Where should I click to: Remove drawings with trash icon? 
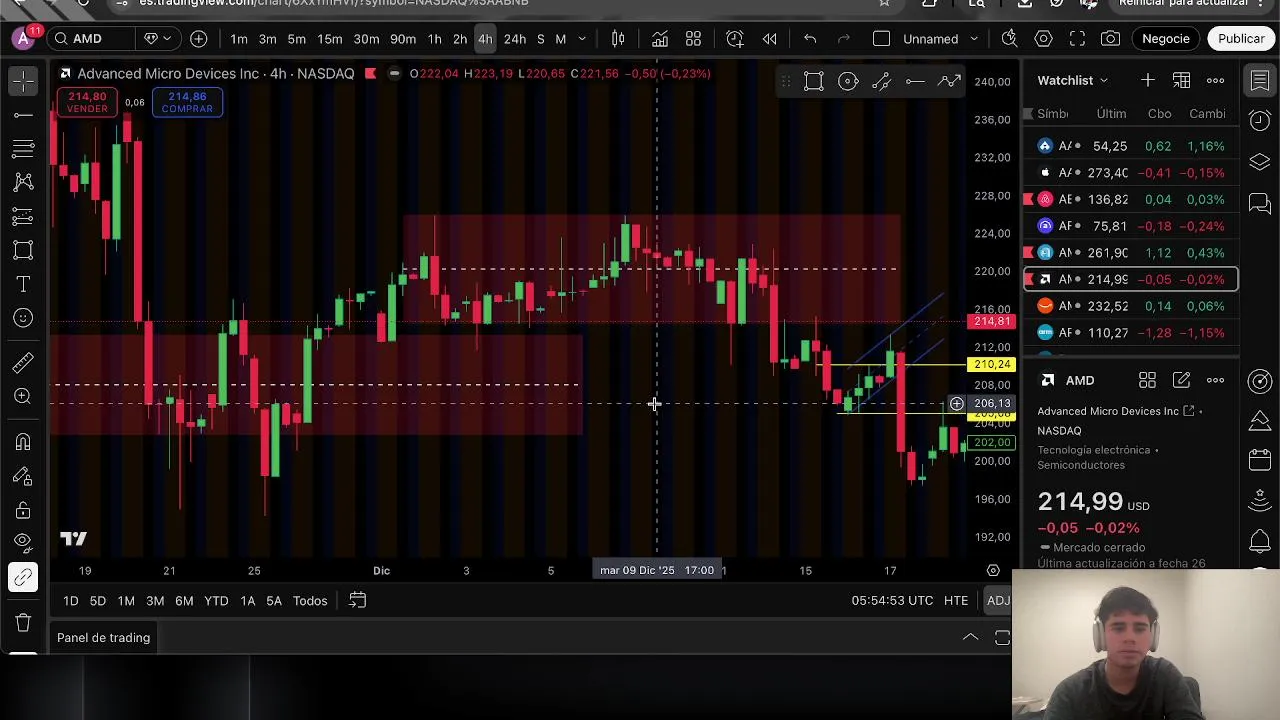tap(23, 622)
